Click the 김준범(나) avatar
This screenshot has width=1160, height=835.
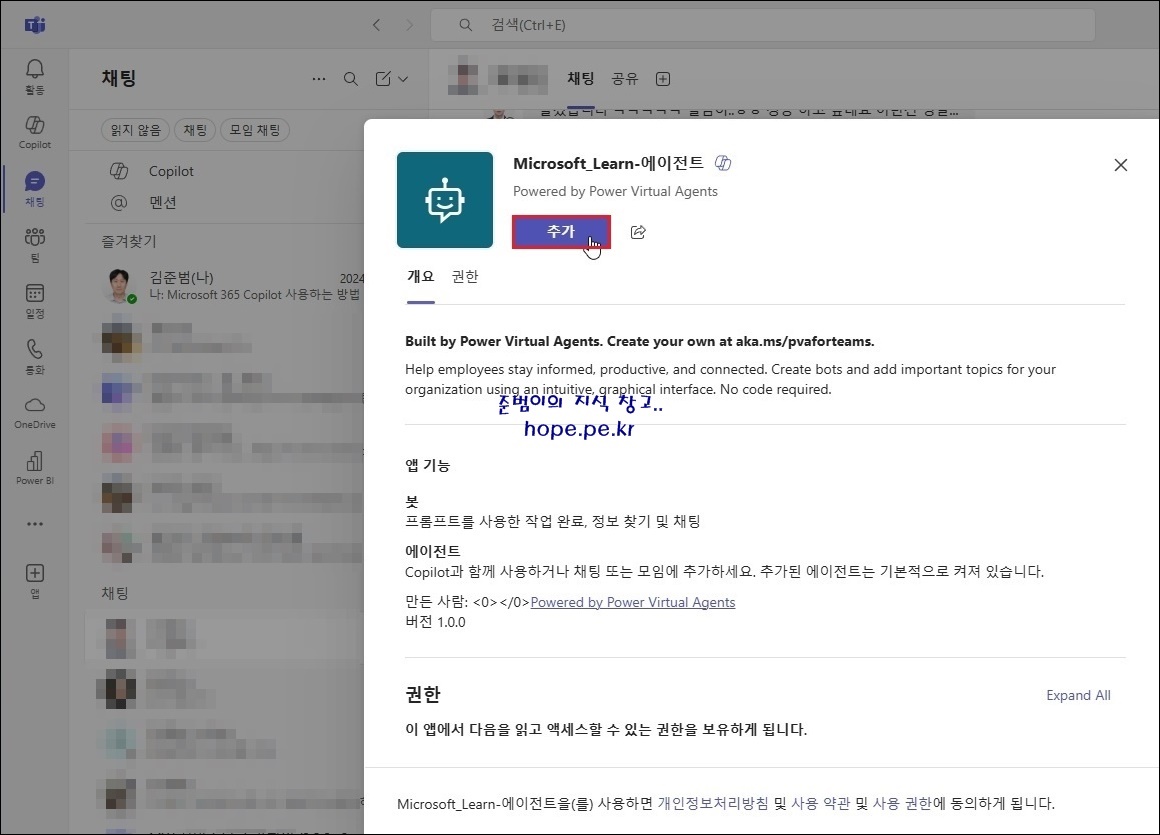[119, 286]
